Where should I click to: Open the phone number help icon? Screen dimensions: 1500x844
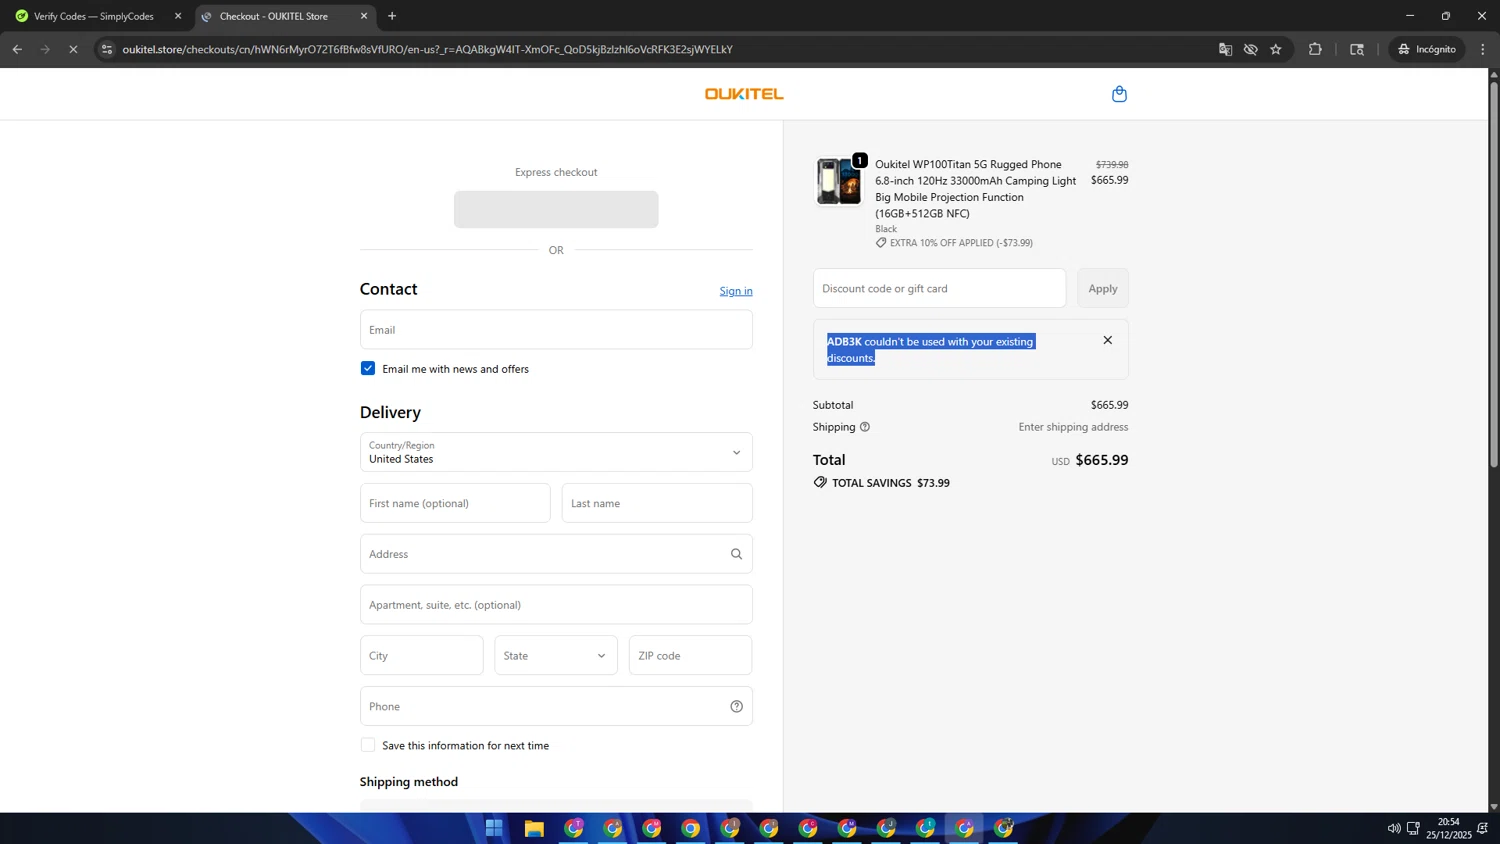click(736, 706)
